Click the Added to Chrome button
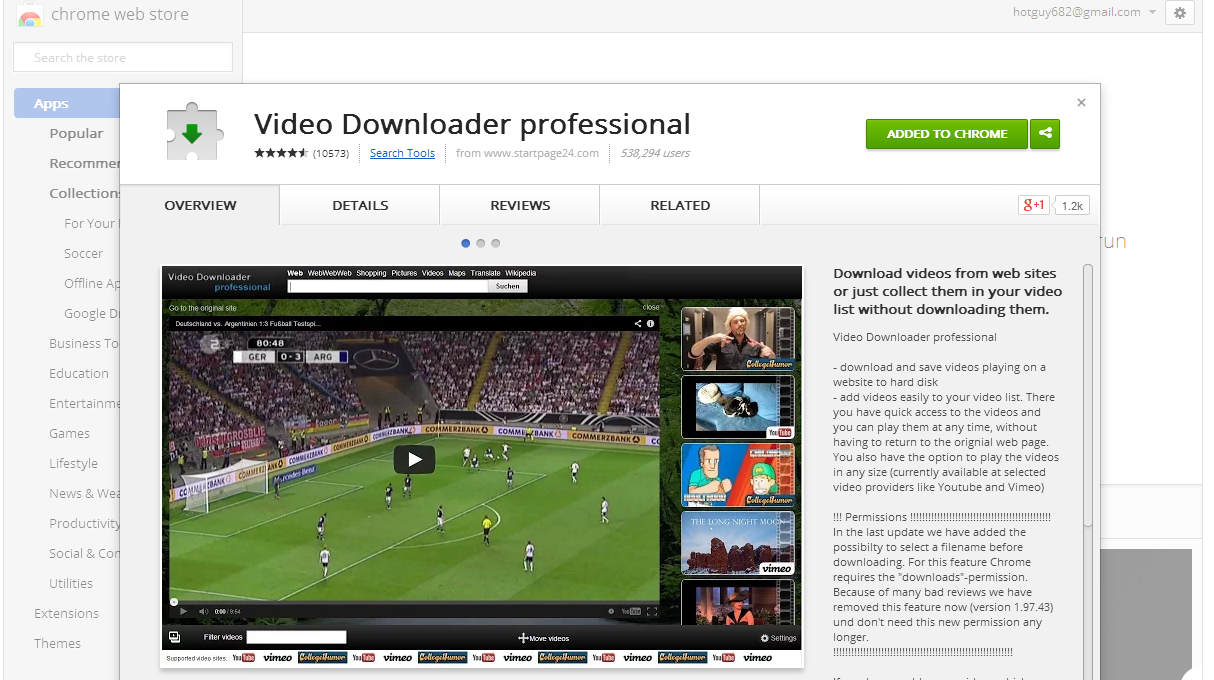Image resolution: width=1214 pixels, height=680 pixels. [x=947, y=134]
